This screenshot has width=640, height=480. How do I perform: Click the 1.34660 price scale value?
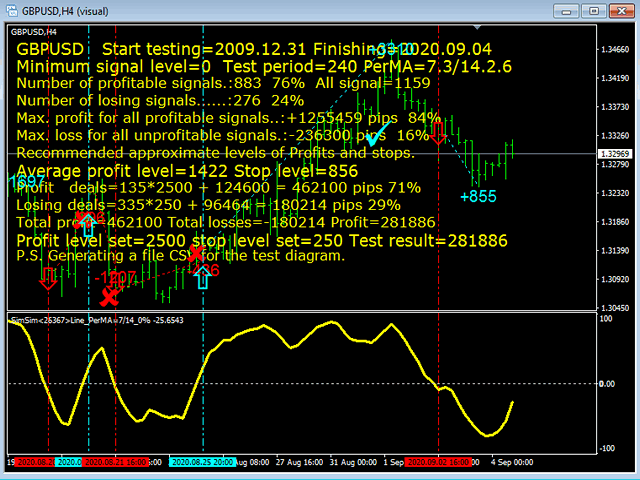615,49
